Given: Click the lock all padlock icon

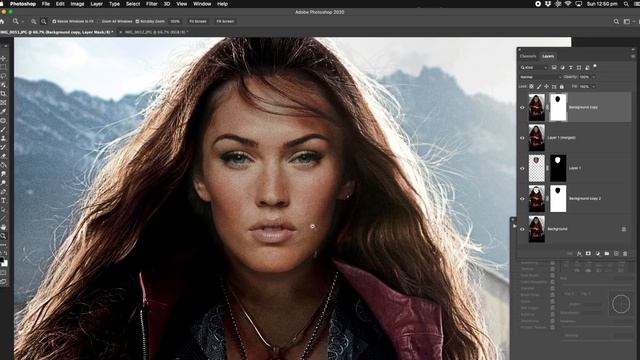Looking at the screenshot, I should [562, 87].
